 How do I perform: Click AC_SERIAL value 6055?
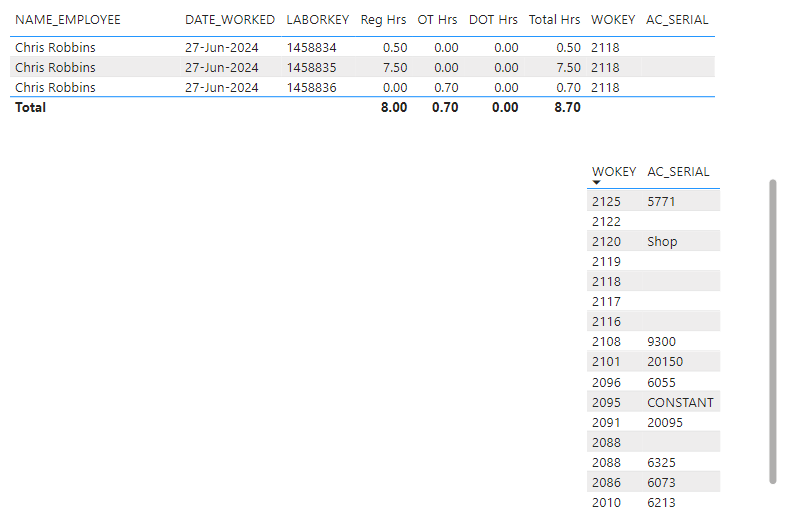click(x=661, y=382)
